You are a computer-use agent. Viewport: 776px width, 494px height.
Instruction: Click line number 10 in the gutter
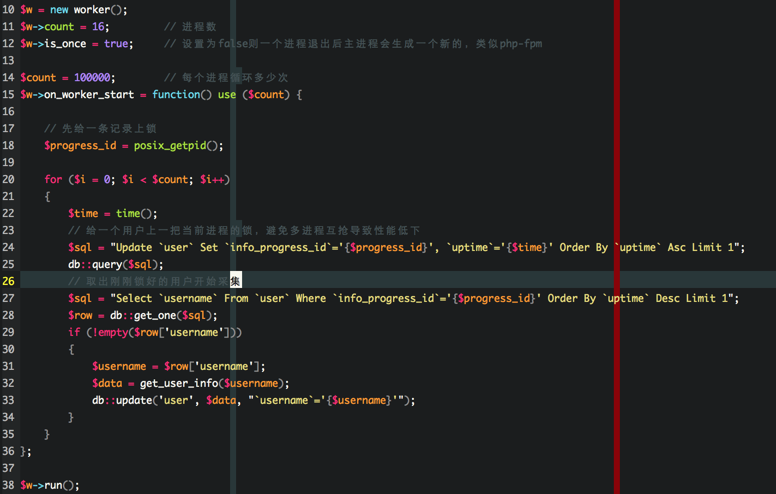pos(8,9)
